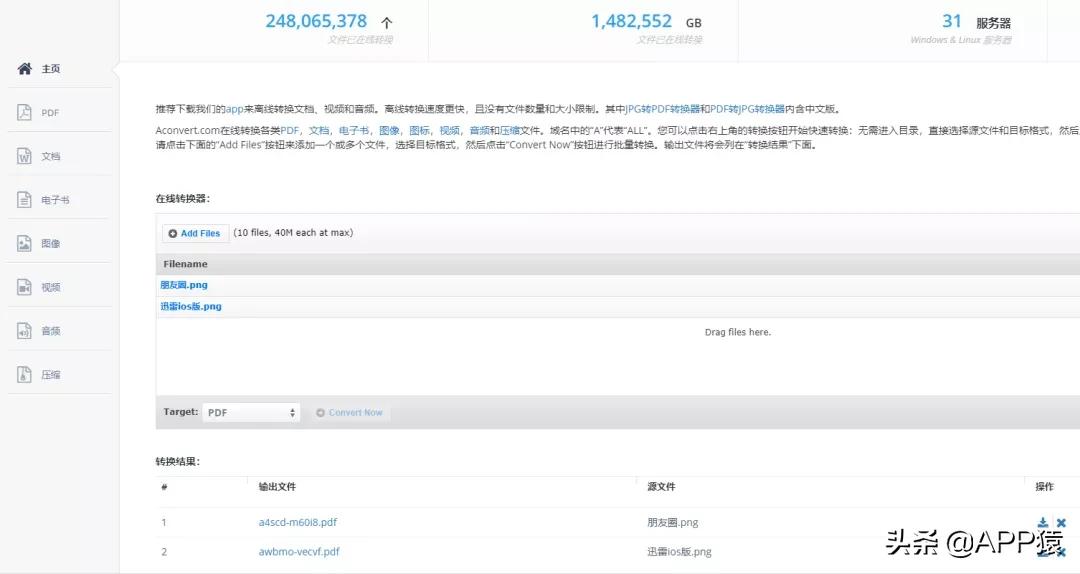The width and height of the screenshot is (1080, 574).
Task: Click the 视频 link in the paragraph
Action: [450, 130]
